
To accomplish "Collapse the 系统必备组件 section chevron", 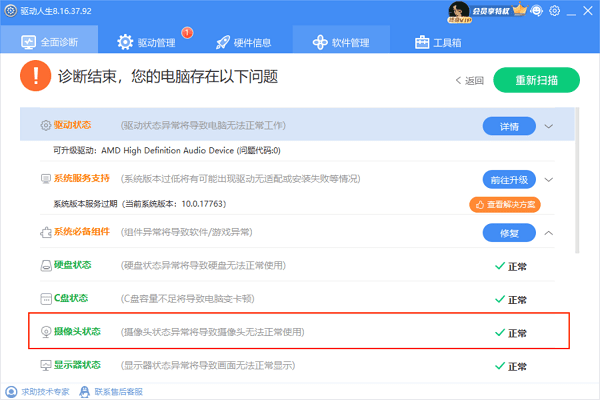I will (549, 233).
